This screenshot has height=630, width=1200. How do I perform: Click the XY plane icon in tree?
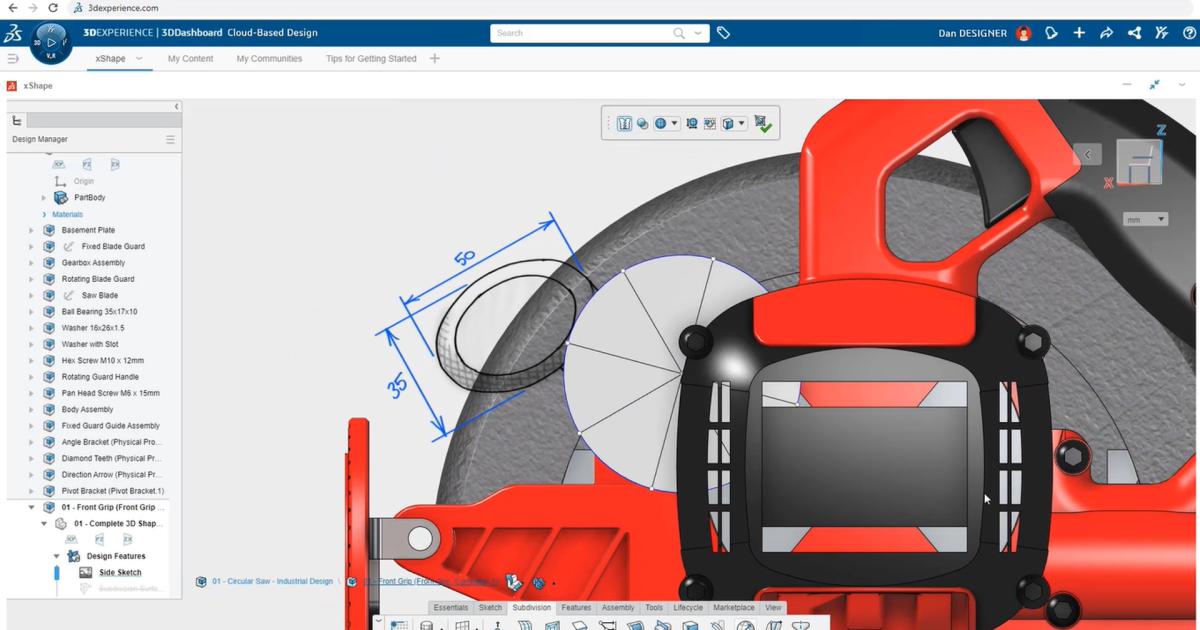pyautogui.click(x=58, y=164)
